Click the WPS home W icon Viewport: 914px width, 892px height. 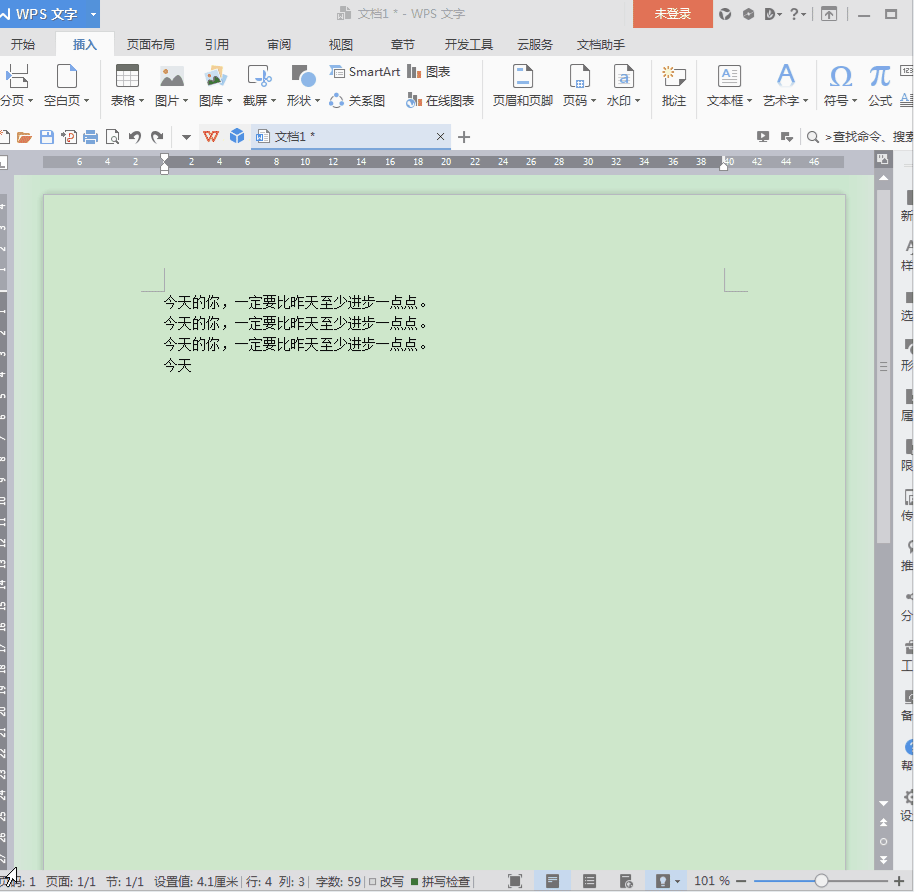[210, 137]
